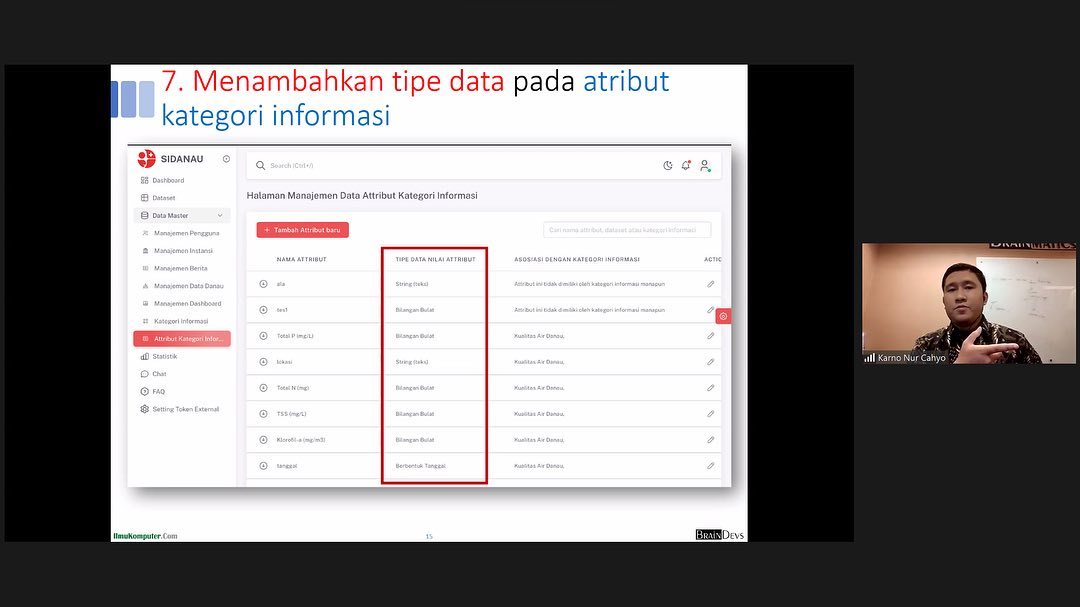Expand the 'ala' attribute row
This screenshot has width=1080, height=607.
point(264,284)
